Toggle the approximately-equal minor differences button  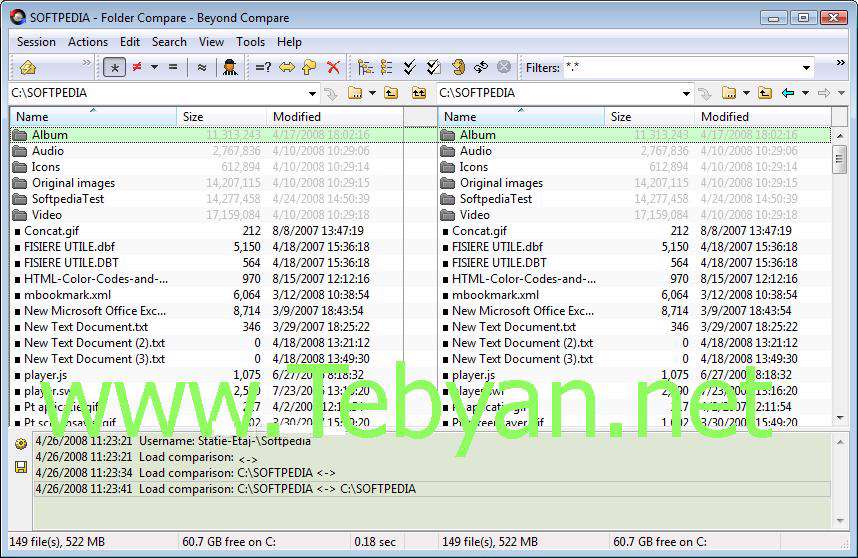(202, 68)
